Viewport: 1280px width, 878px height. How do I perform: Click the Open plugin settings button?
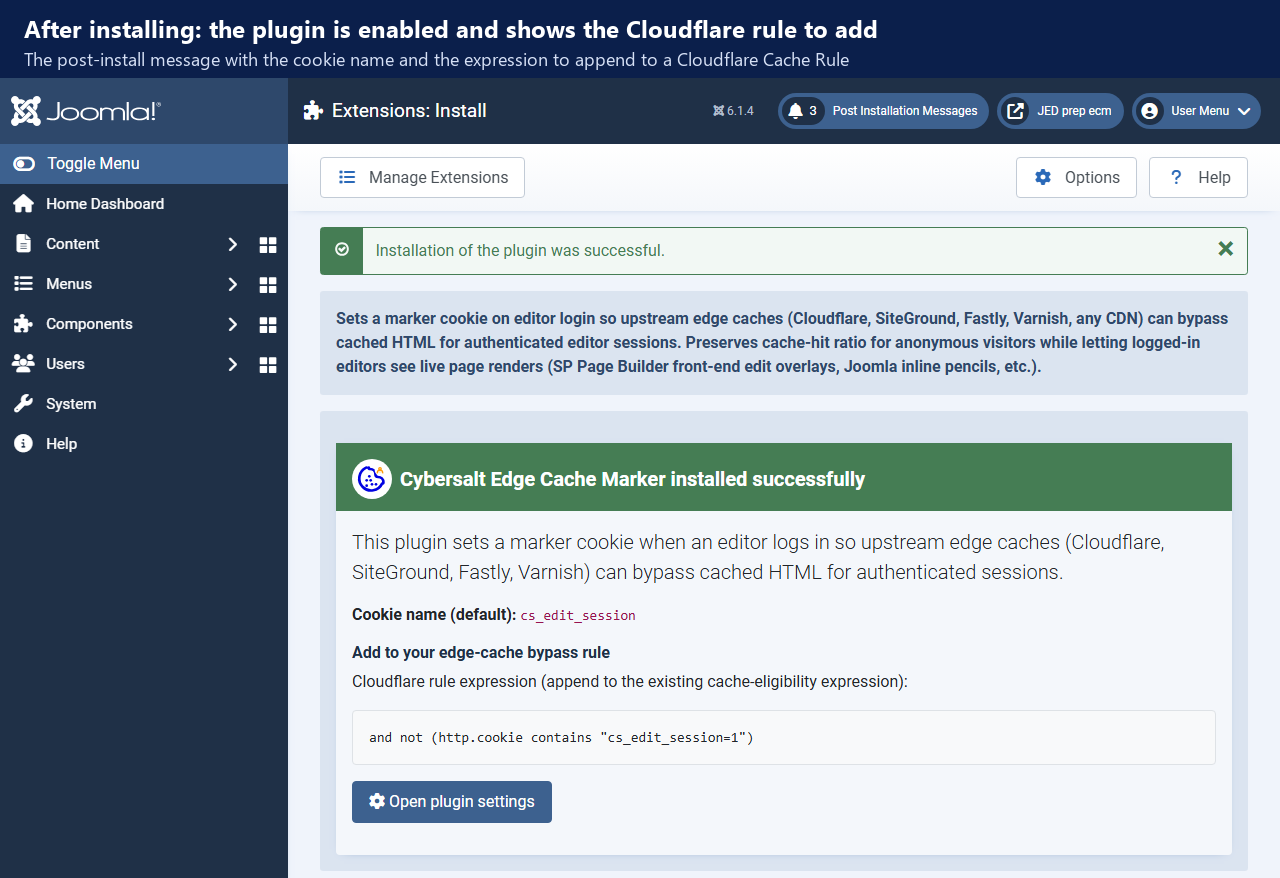(452, 802)
